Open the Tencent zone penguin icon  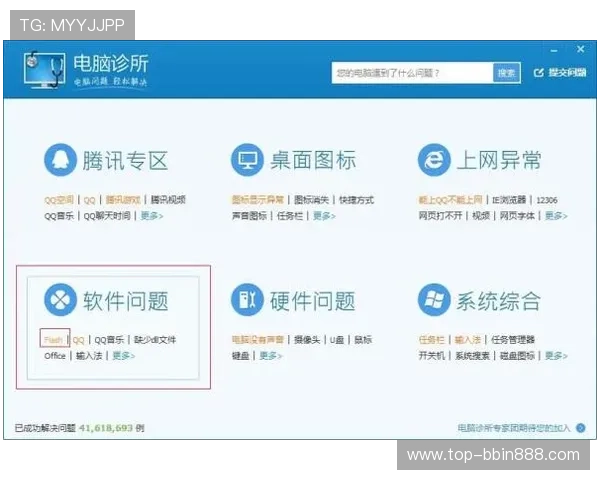click(x=60, y=160)
